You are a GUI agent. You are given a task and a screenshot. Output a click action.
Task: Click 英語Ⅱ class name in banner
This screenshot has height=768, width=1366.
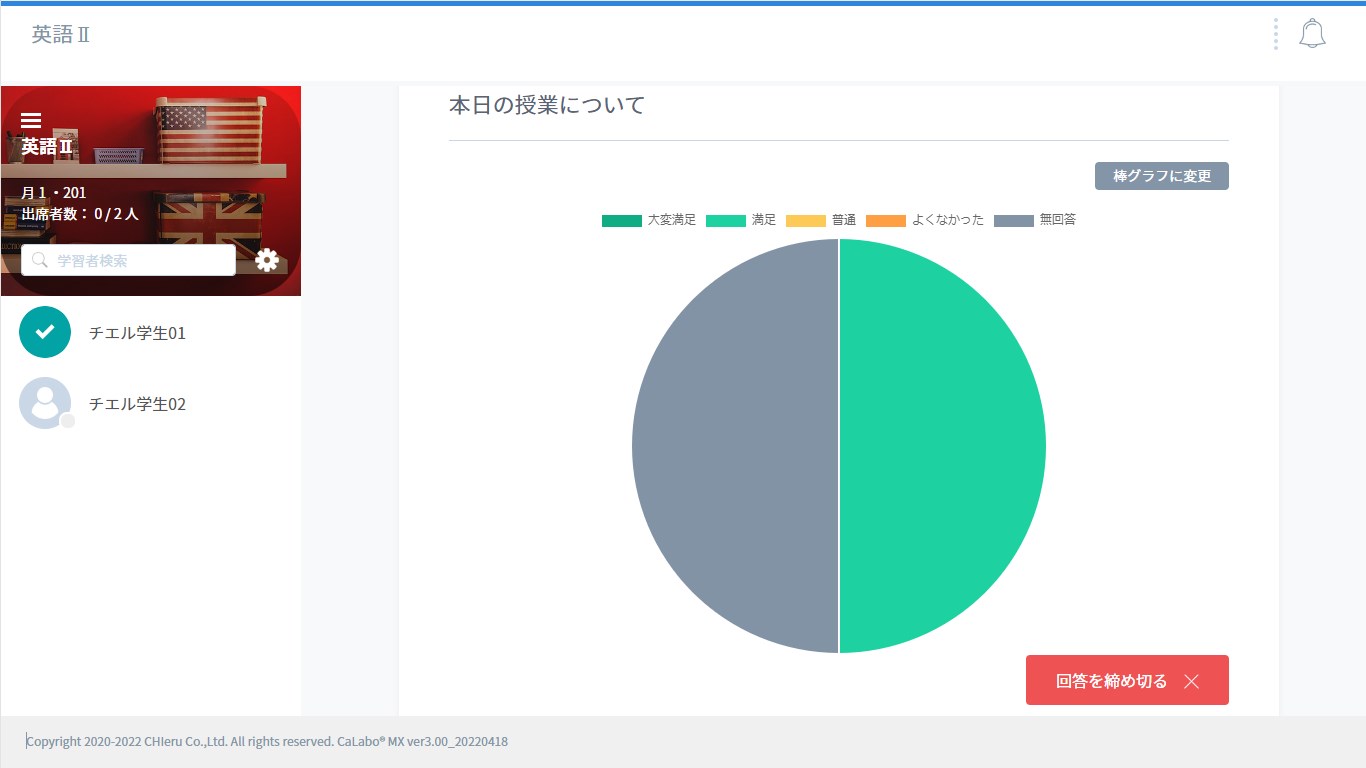[47, 146]
